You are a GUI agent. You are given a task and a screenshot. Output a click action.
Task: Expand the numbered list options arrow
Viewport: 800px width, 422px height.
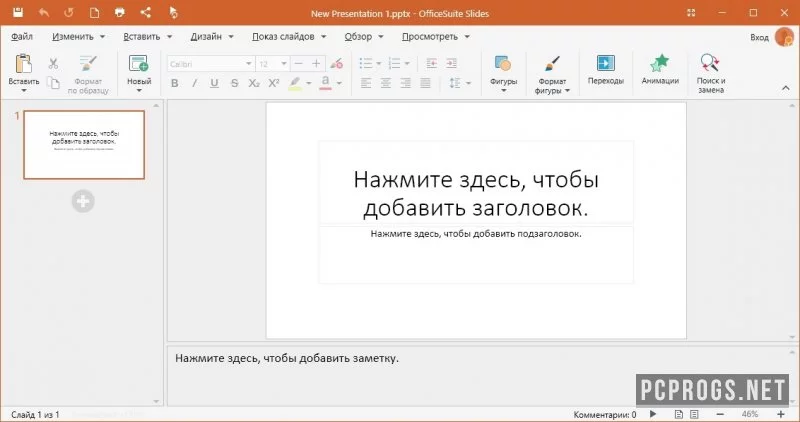coord(407,64)
